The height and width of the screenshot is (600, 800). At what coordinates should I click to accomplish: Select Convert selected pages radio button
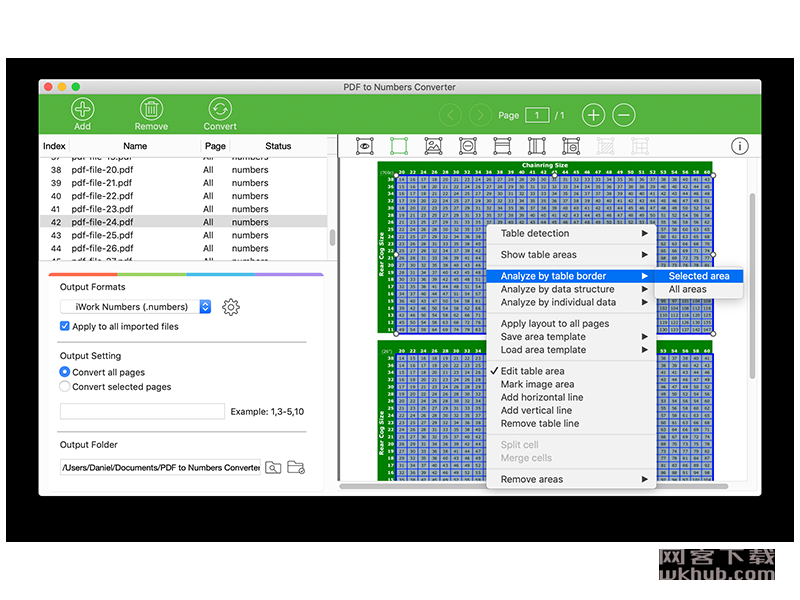[65, 387]
